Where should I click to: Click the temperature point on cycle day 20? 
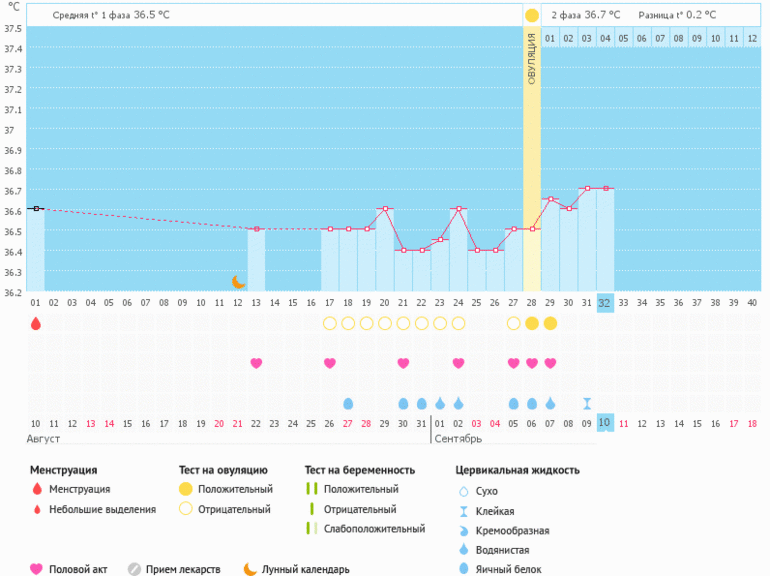click(385, 209)
